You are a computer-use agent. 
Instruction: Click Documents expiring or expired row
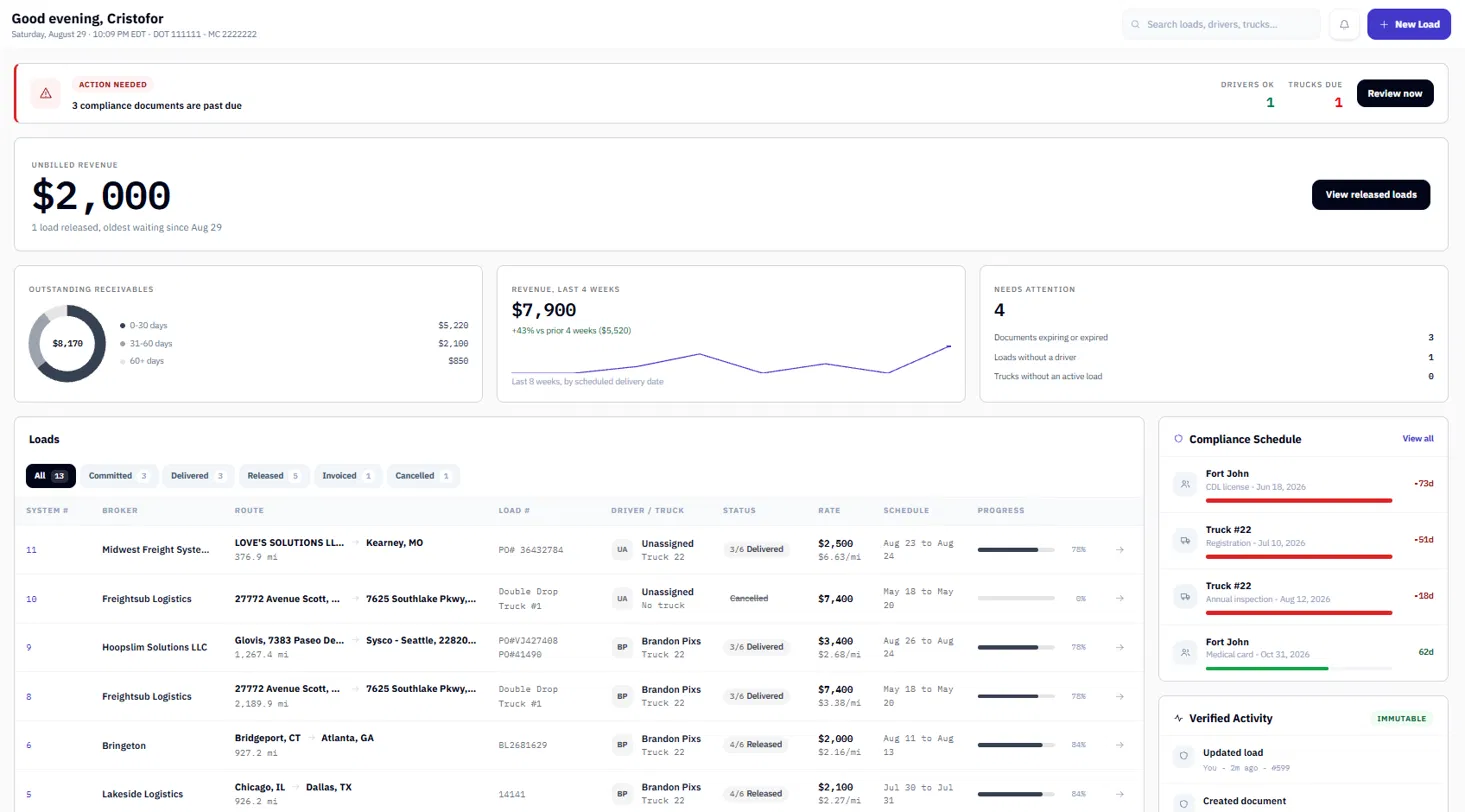(1214, 338)
